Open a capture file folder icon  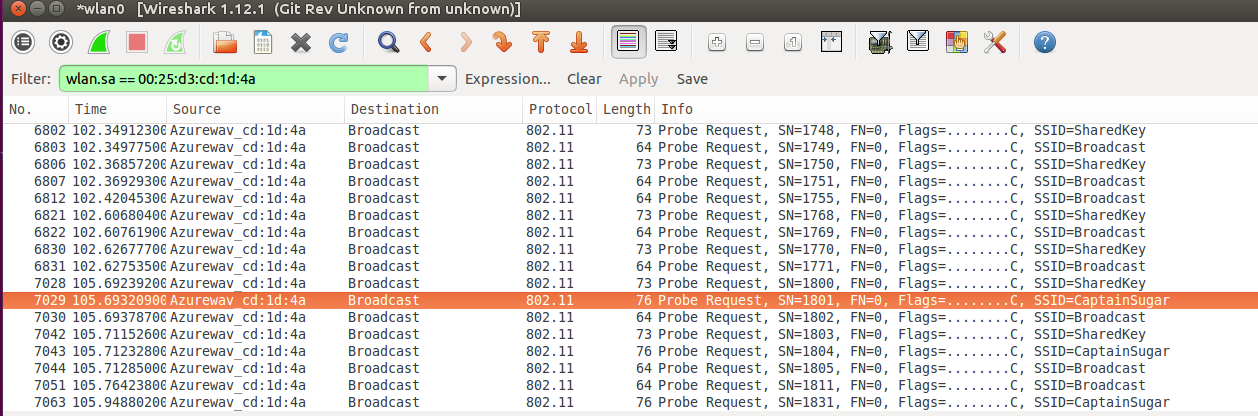pos(225,42)
